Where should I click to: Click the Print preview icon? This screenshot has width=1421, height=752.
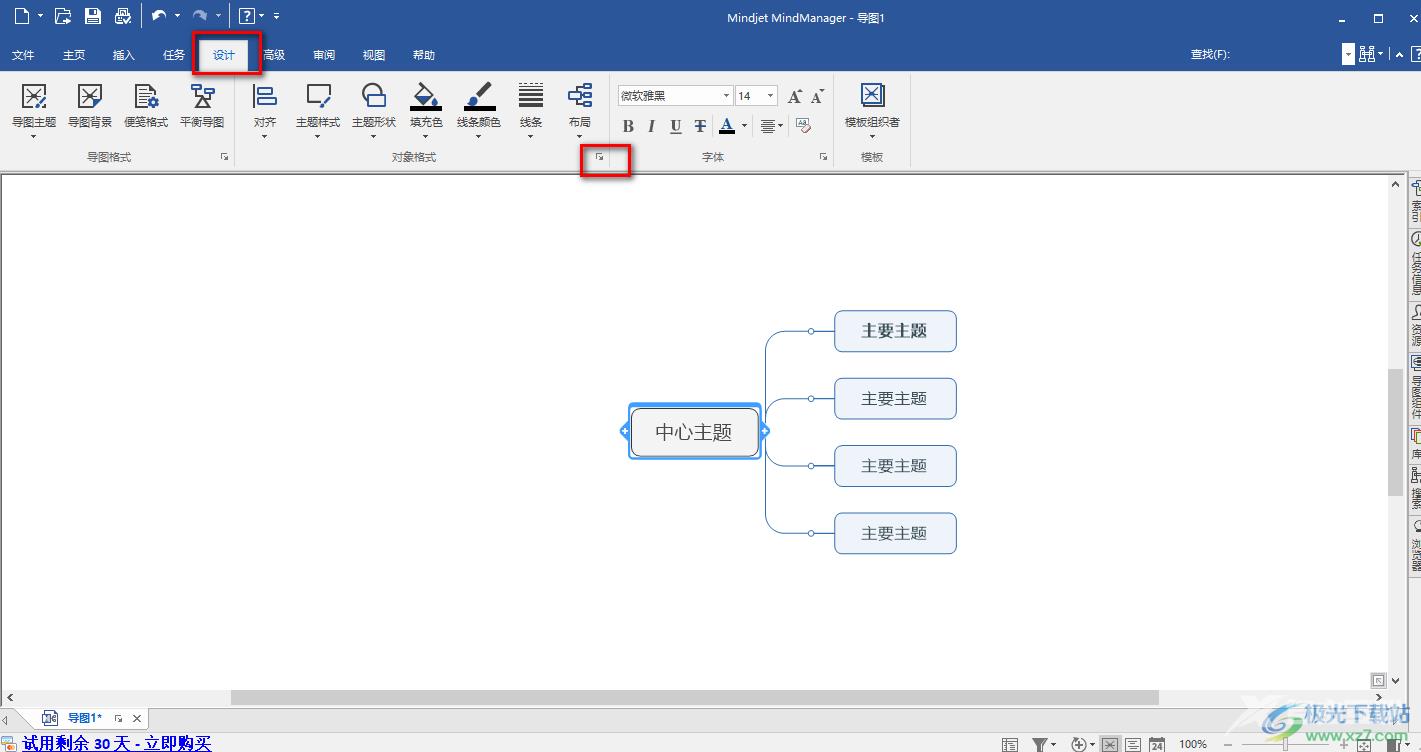coord(123,16)
